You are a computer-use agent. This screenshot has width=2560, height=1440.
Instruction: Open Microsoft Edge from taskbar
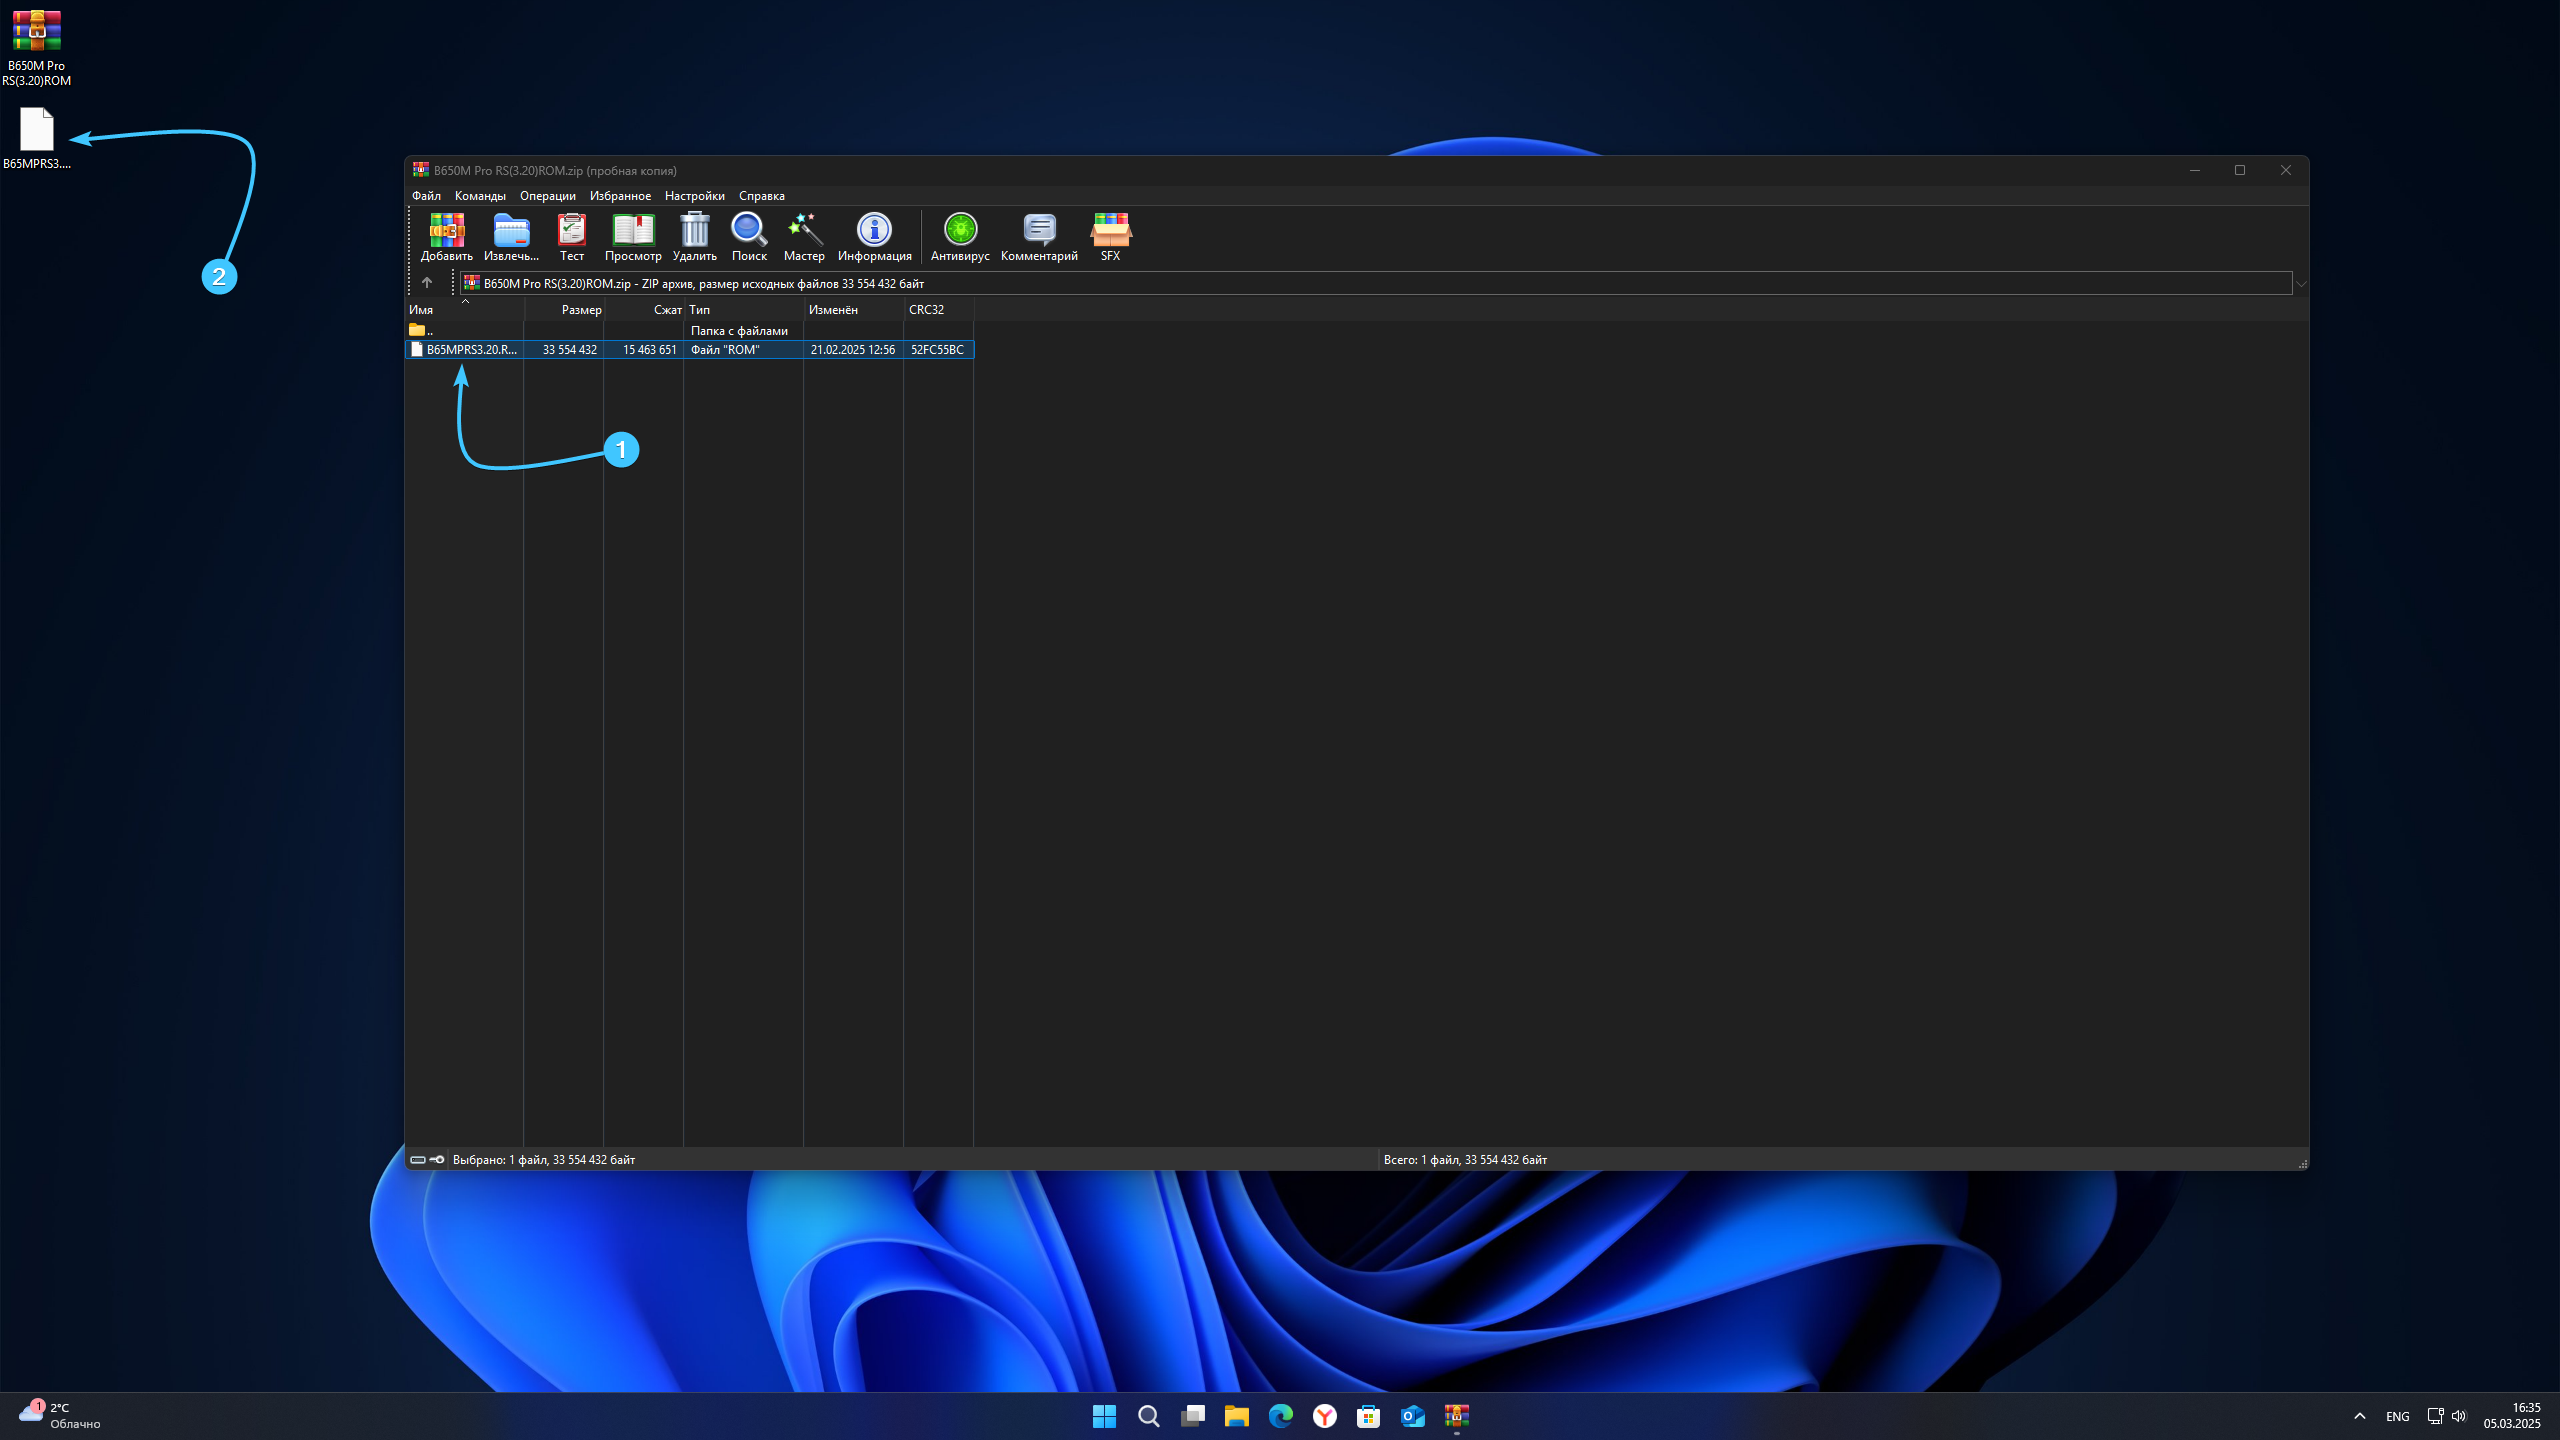pos(1280,1416)
